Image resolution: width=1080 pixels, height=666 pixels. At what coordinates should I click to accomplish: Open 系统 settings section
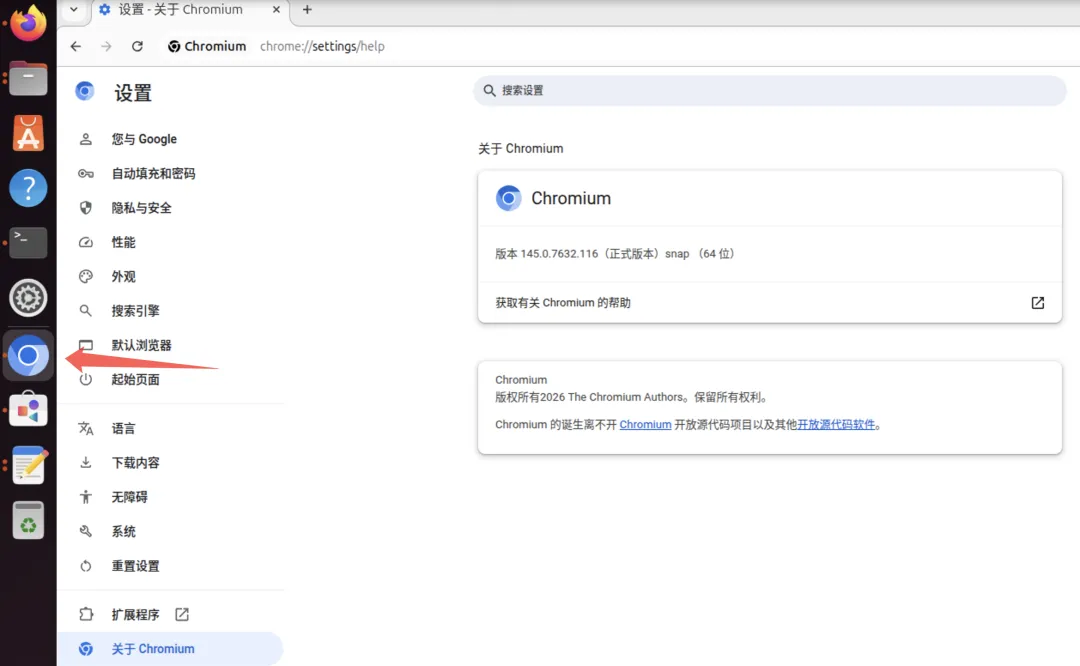pos(171,532)
